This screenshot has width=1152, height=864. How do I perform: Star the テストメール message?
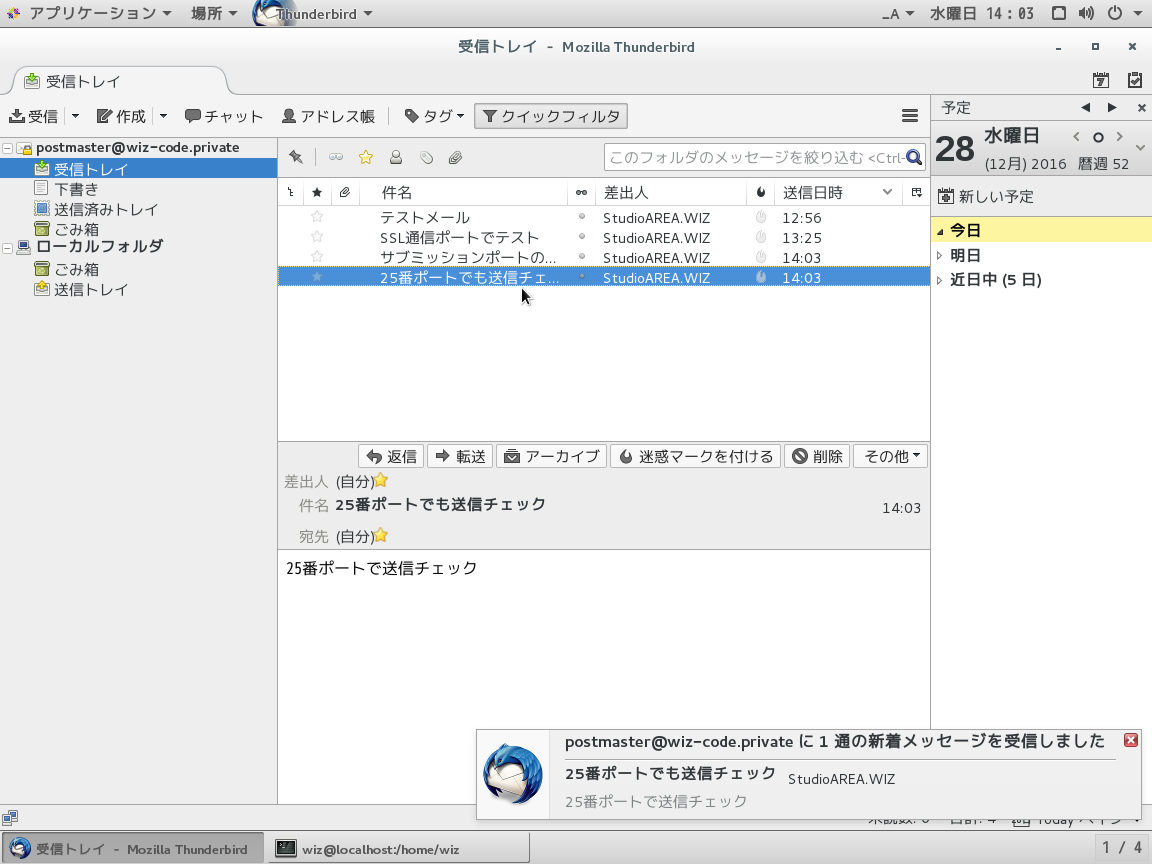pos(317,217)
